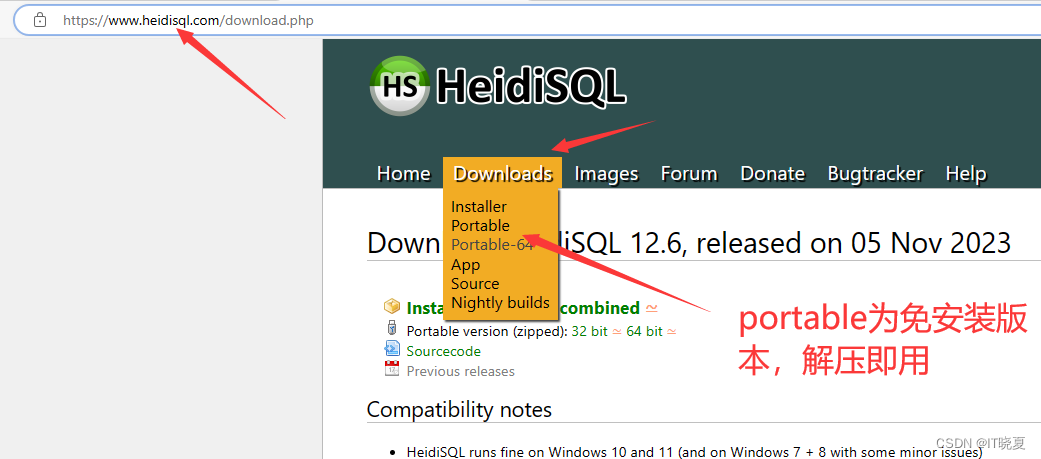1041x459 pixels.
Task: Download the 32 bit portable version
Action: 590,331
